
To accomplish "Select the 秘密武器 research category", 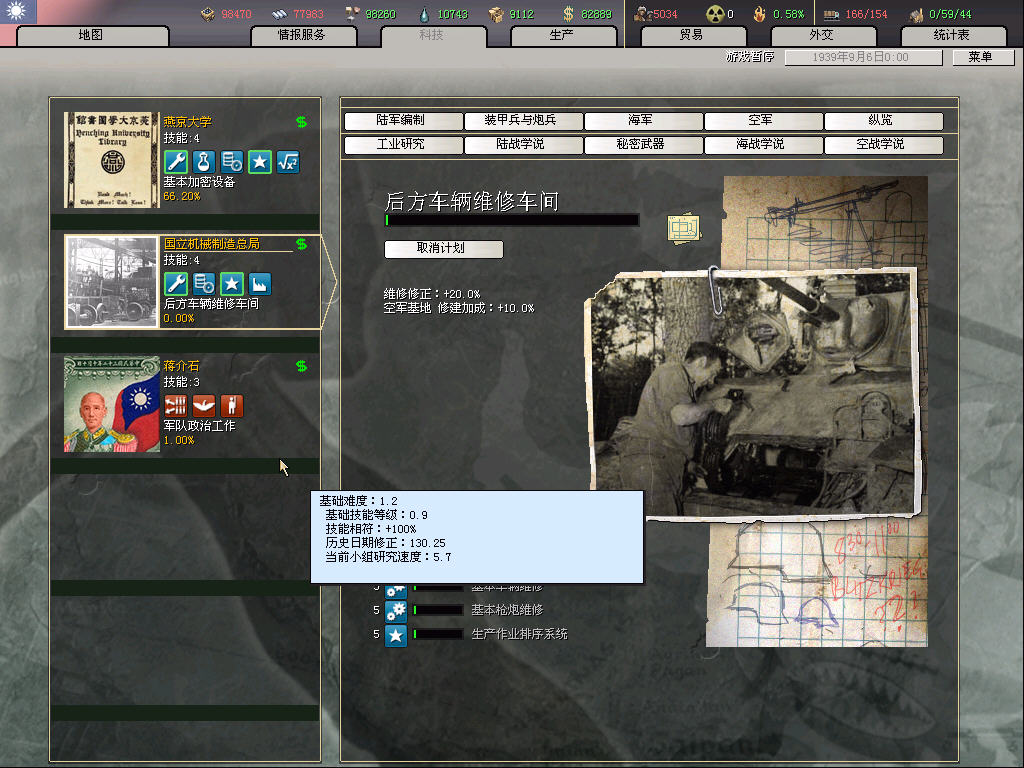I will (x=640, y=145).
